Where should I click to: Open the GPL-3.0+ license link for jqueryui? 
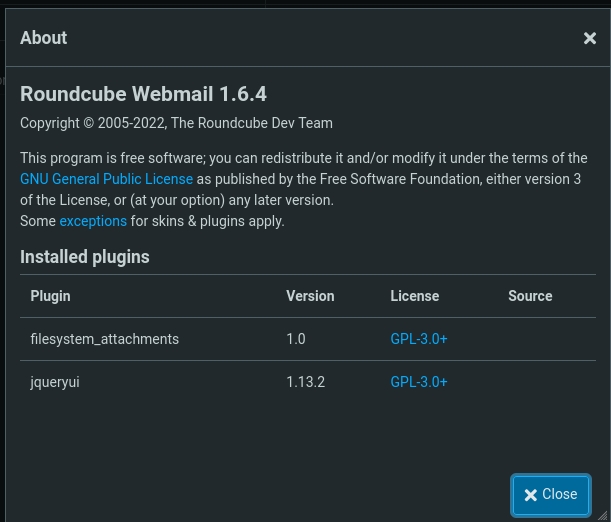coord(418,382)
